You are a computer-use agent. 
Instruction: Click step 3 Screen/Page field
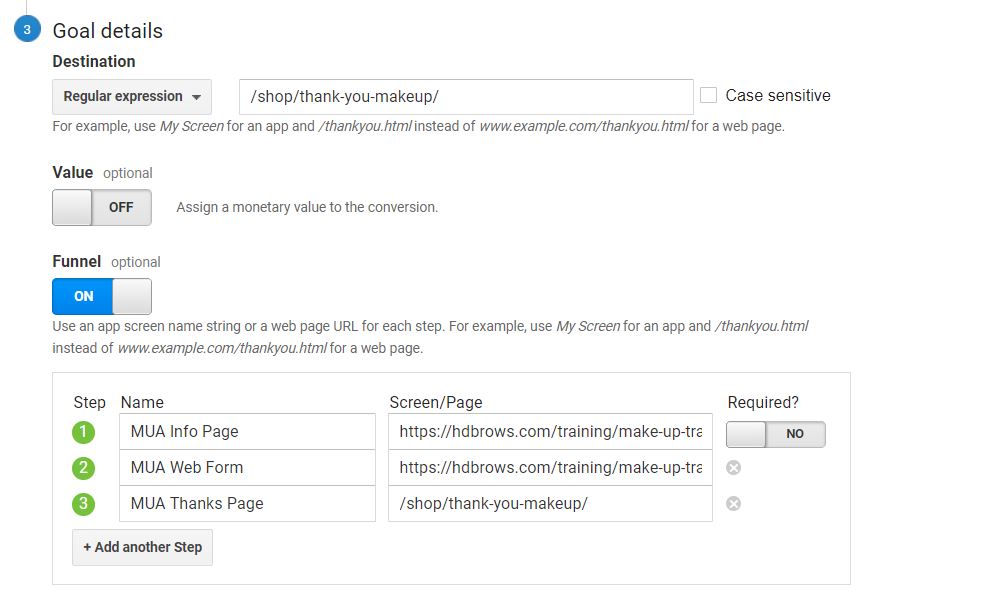[550, 504]
